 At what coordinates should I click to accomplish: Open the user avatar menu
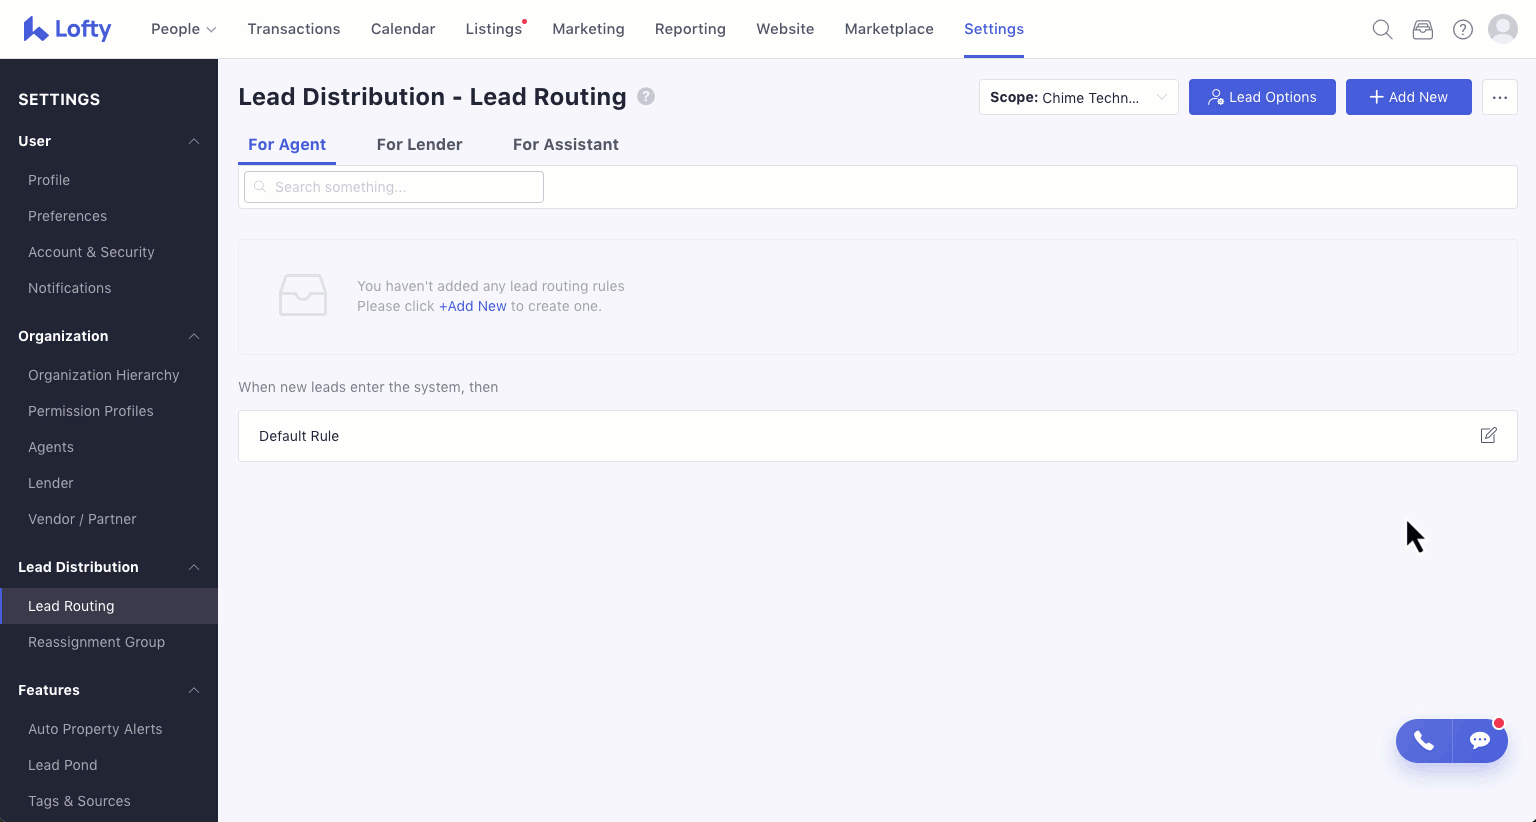coord(1503,29)
